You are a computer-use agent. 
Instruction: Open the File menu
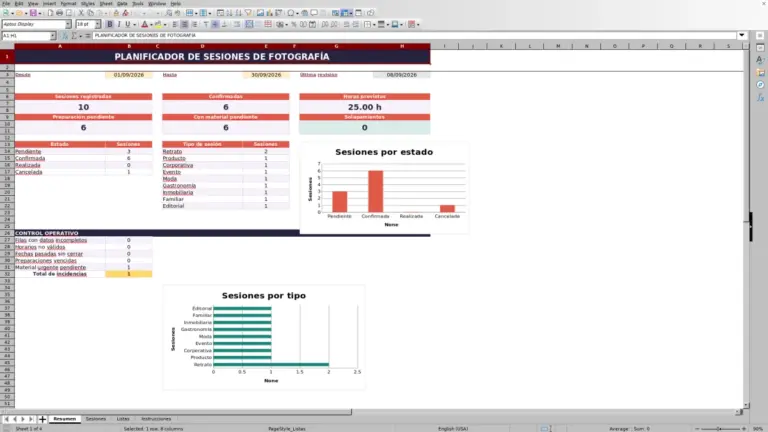[x=6, y=3]
